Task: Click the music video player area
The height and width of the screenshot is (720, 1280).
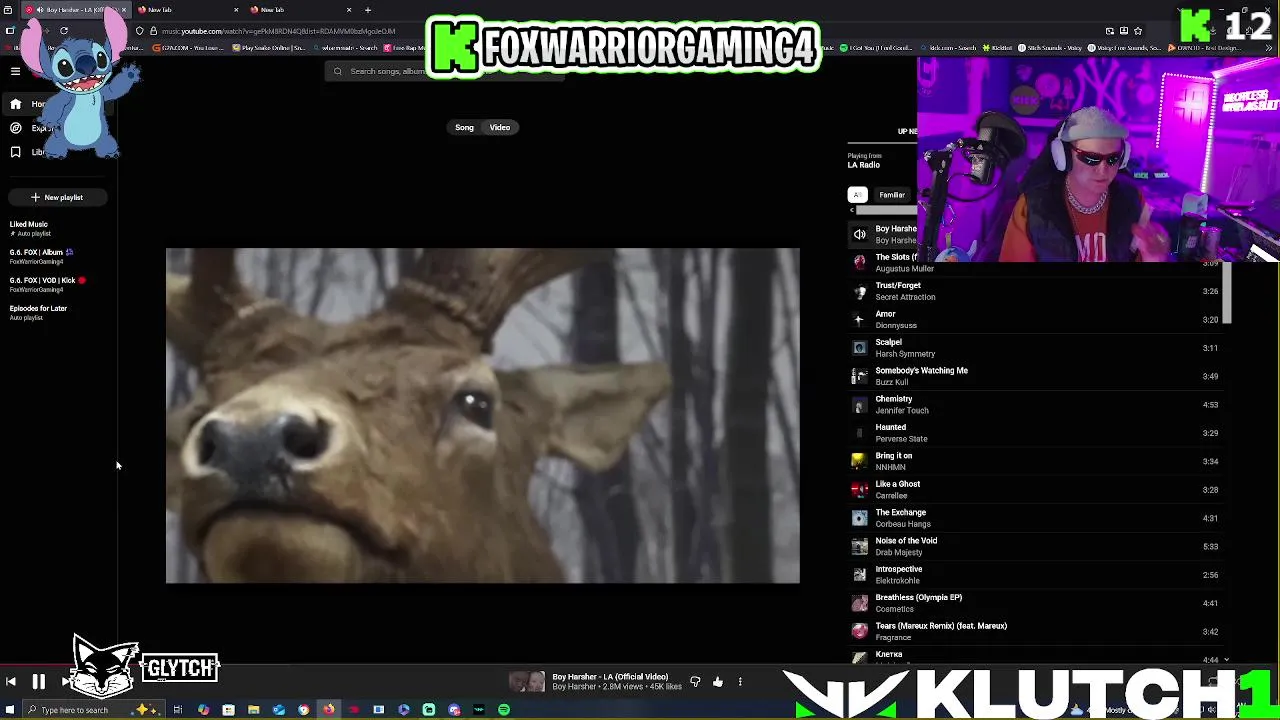Action: [482, 415]
